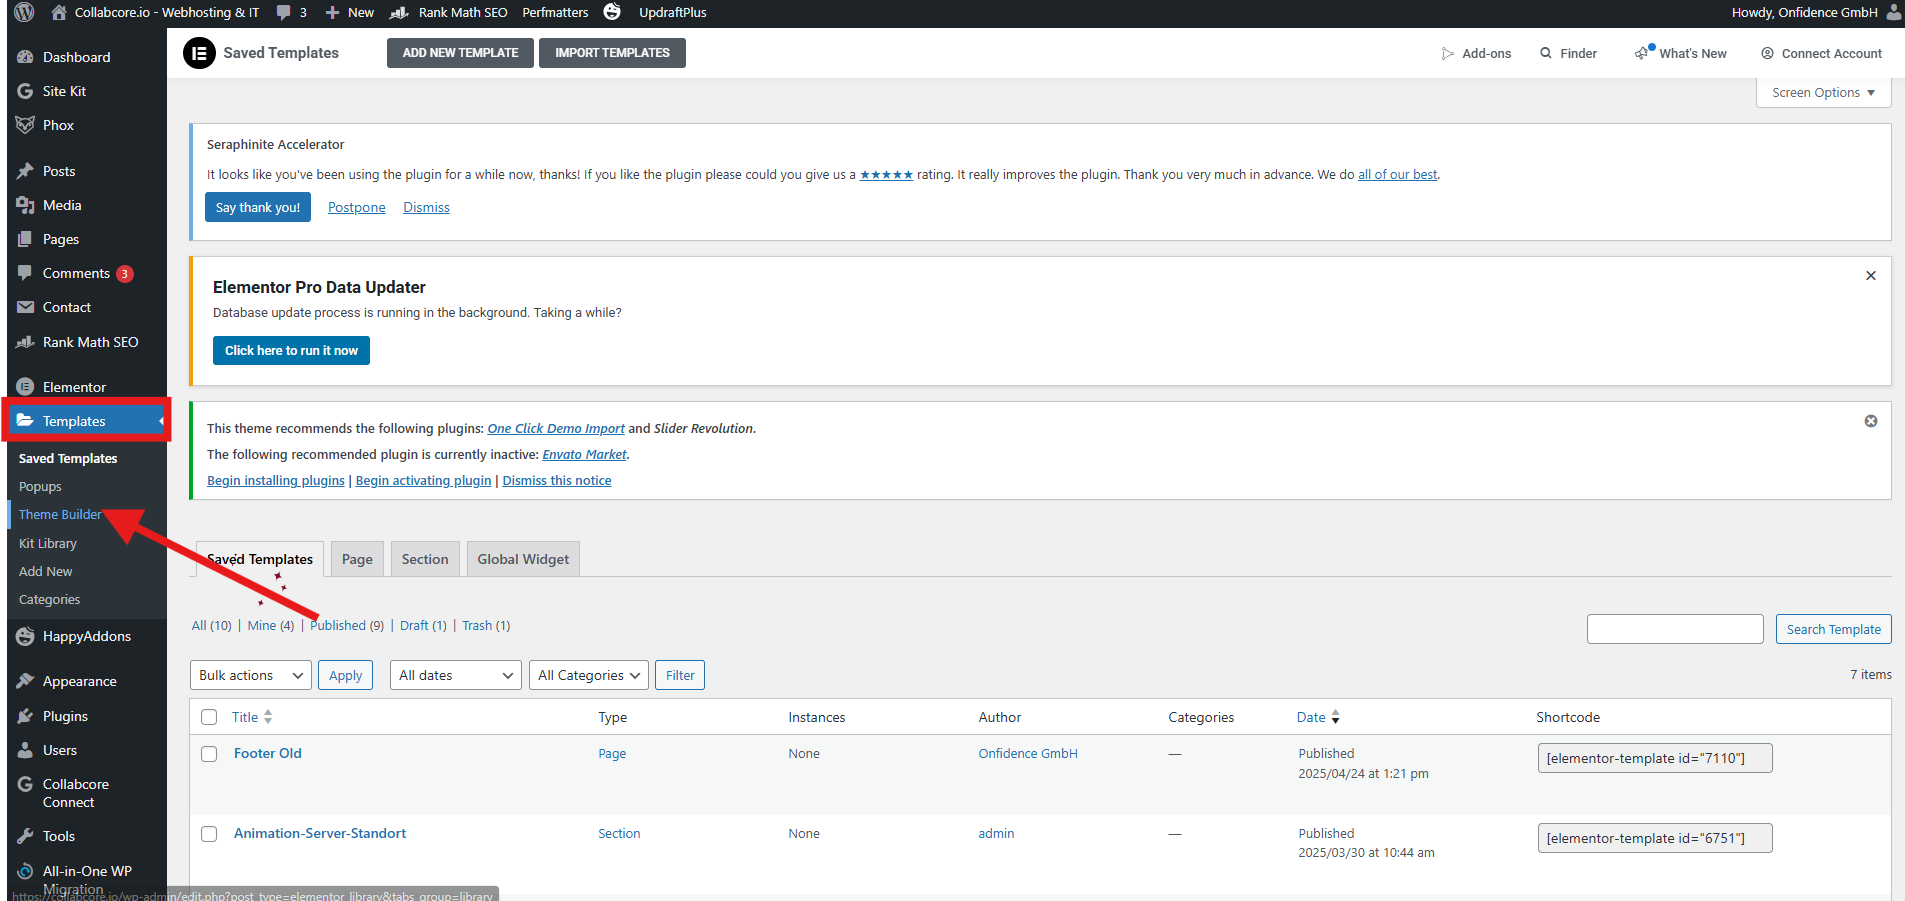1905x901 pixels.
Task: Switch to the Page tab
Action: [357, 559]
